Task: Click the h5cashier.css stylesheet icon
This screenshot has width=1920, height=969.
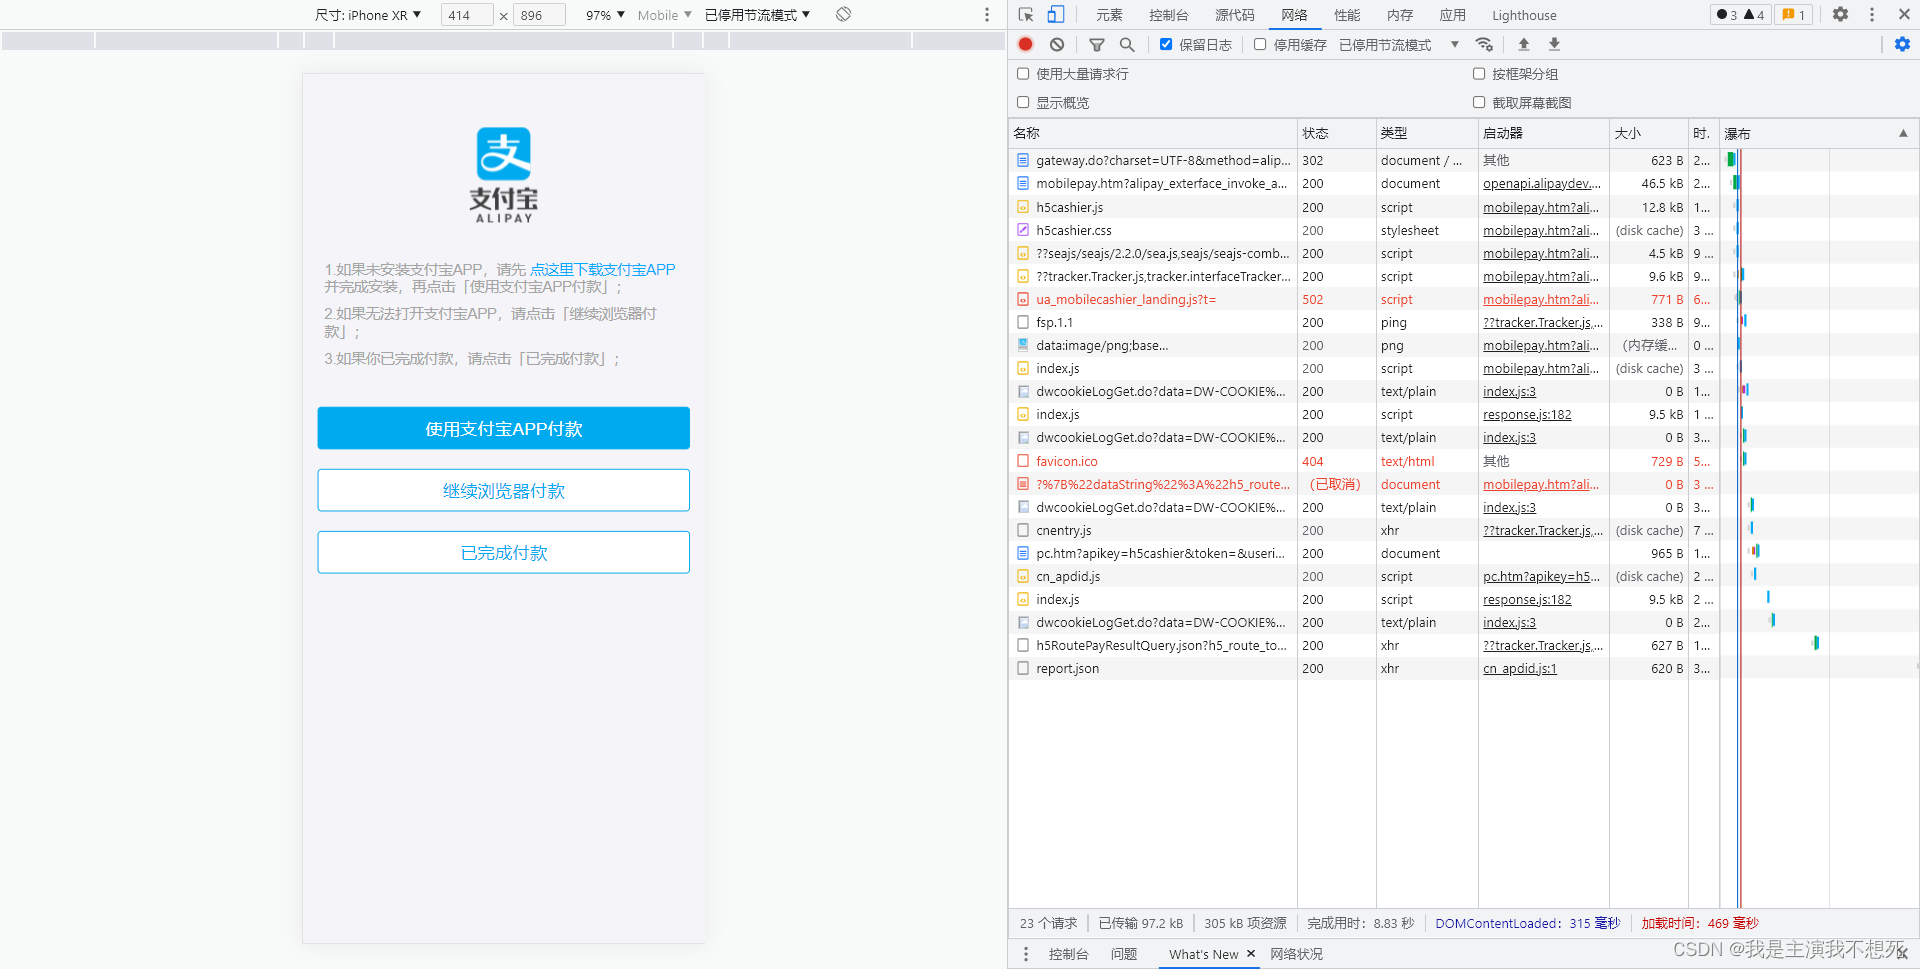Action: [x=1023, y=230]
